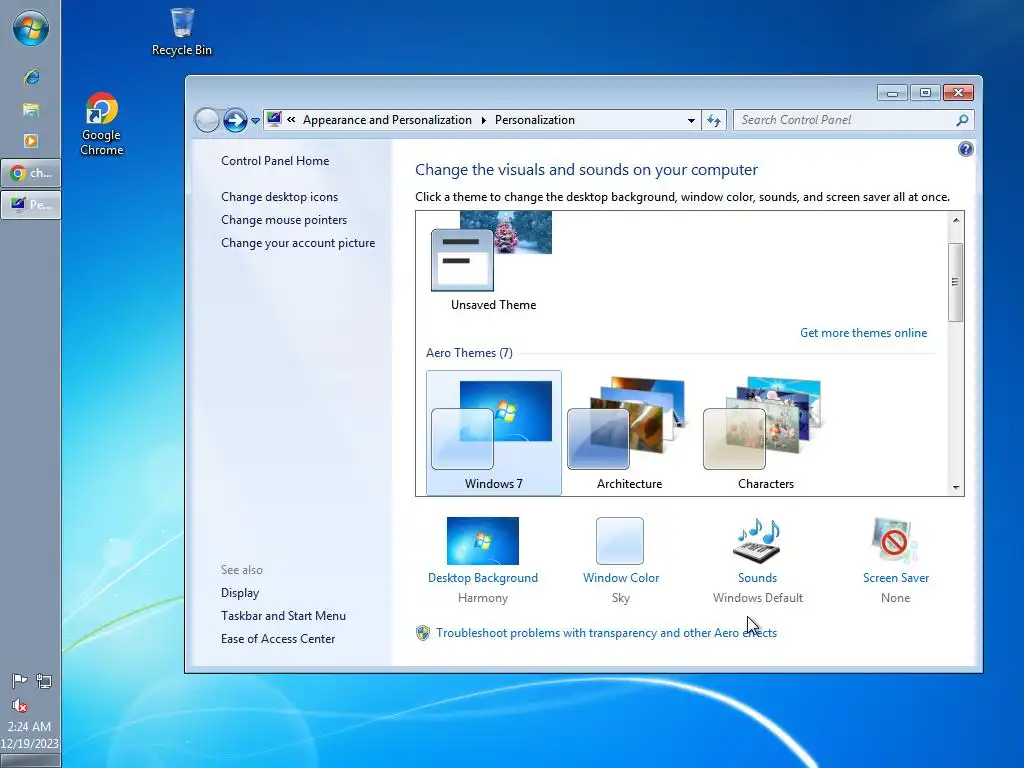Open Sounds settings icon
Screen dimensions: 1024x768
click(758, 541)
